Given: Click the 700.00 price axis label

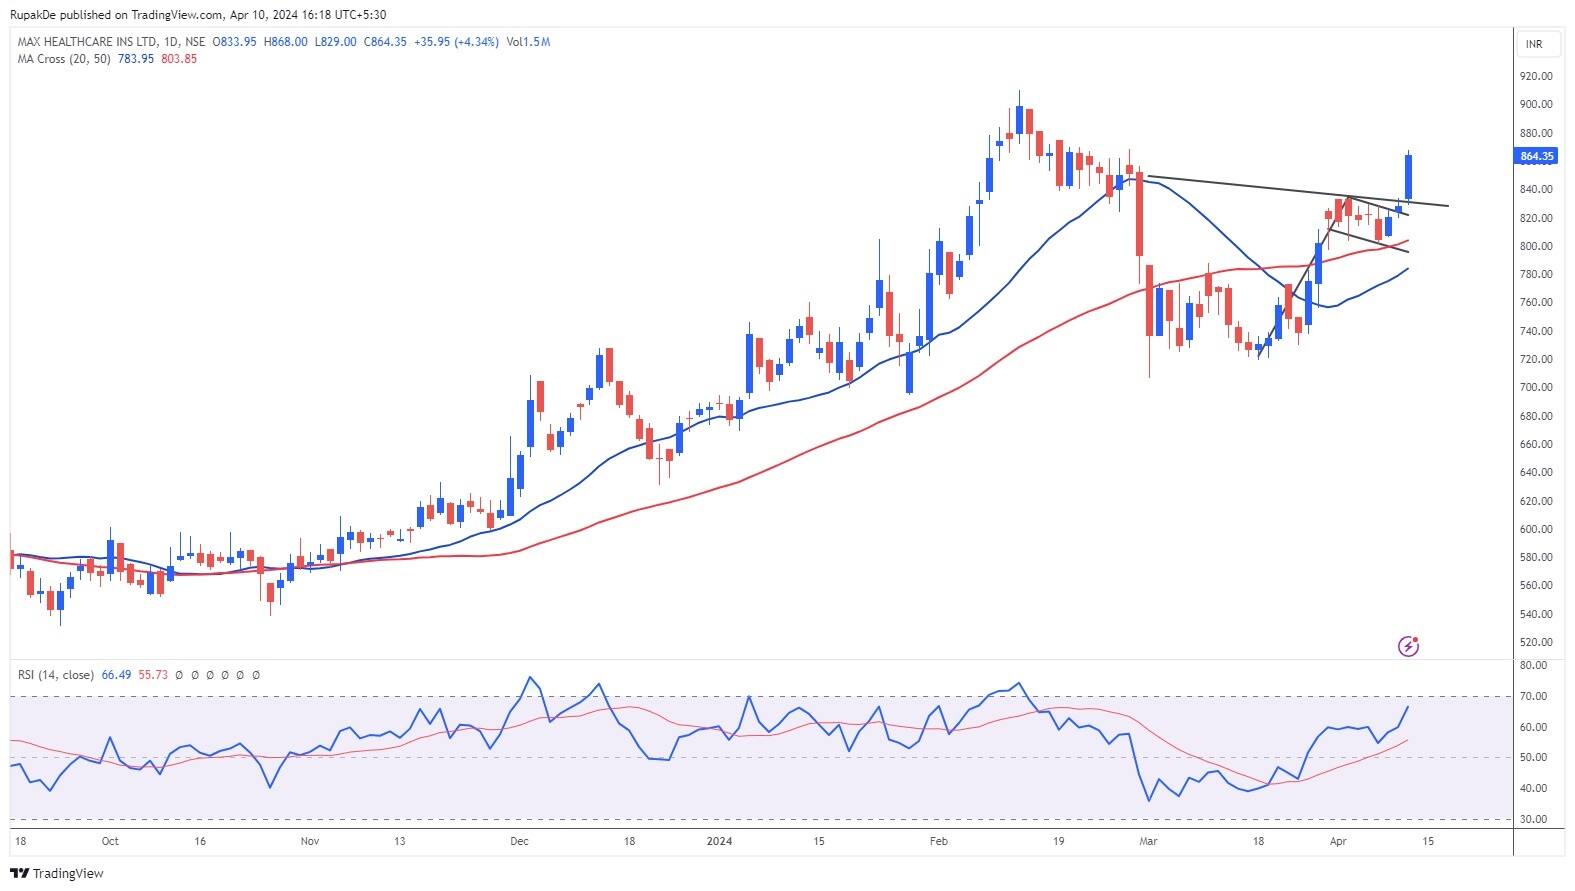Looking at the screenshot, I should [x=1536, y=387].
